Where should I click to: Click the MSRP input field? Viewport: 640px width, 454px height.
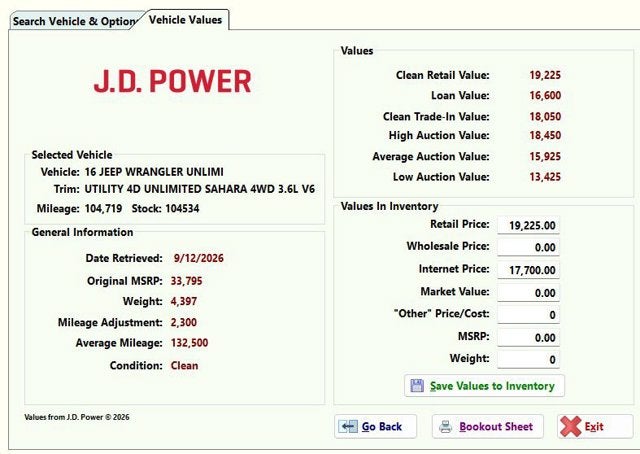tap(528, 338)
